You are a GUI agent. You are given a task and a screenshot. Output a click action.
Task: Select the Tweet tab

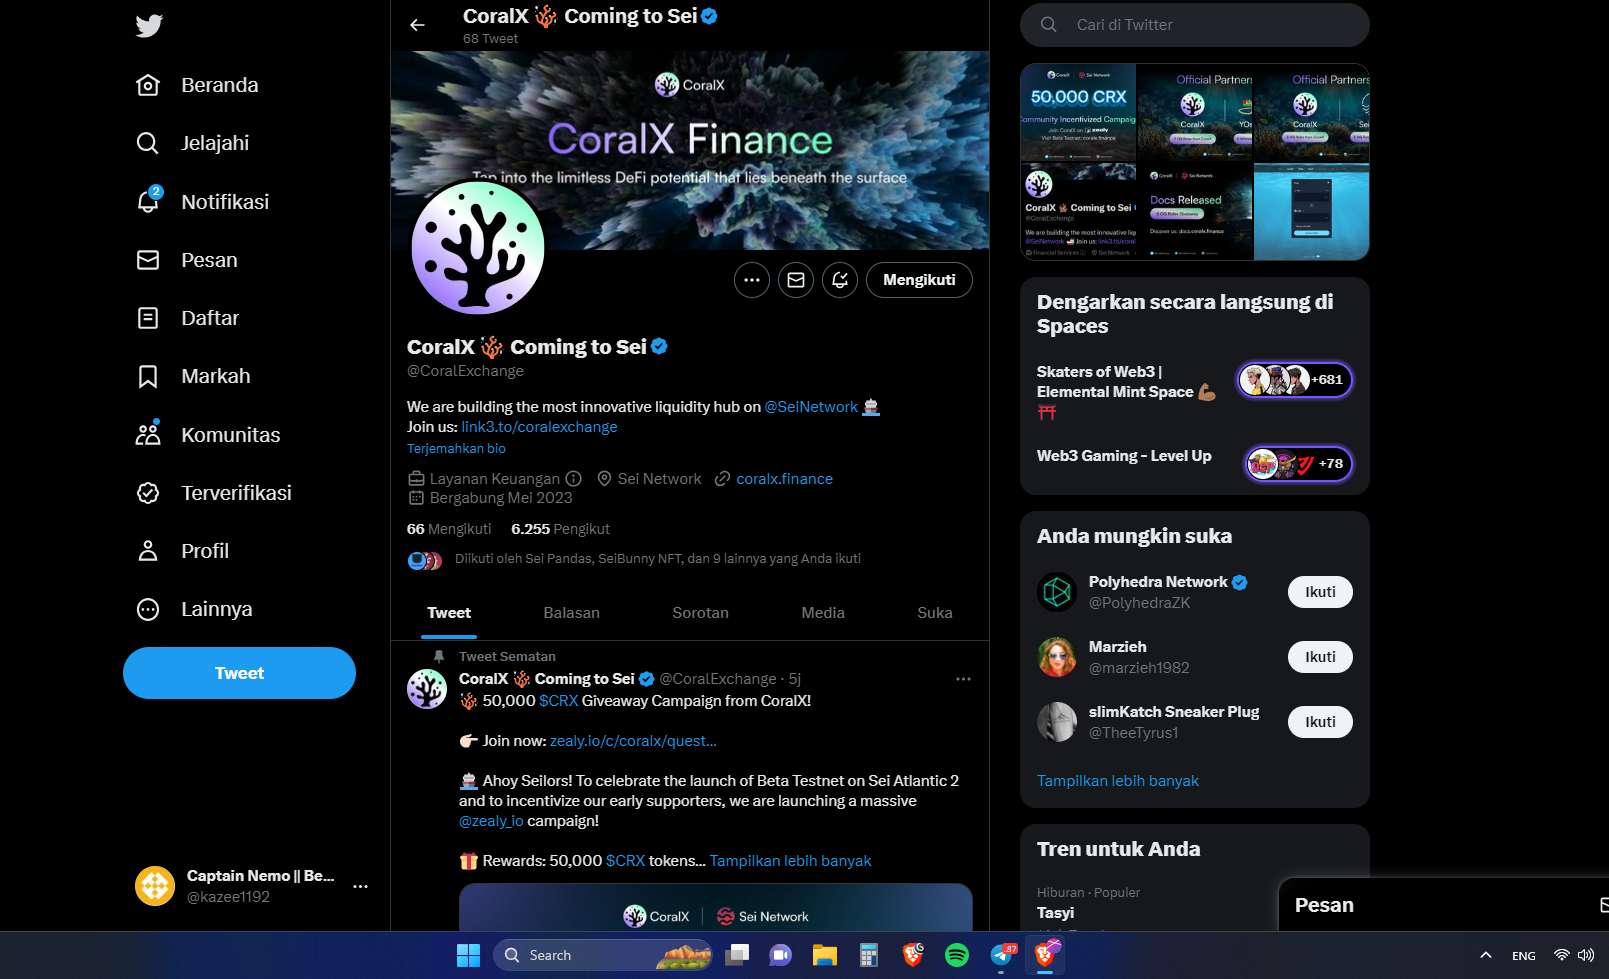tap(449, 613)
